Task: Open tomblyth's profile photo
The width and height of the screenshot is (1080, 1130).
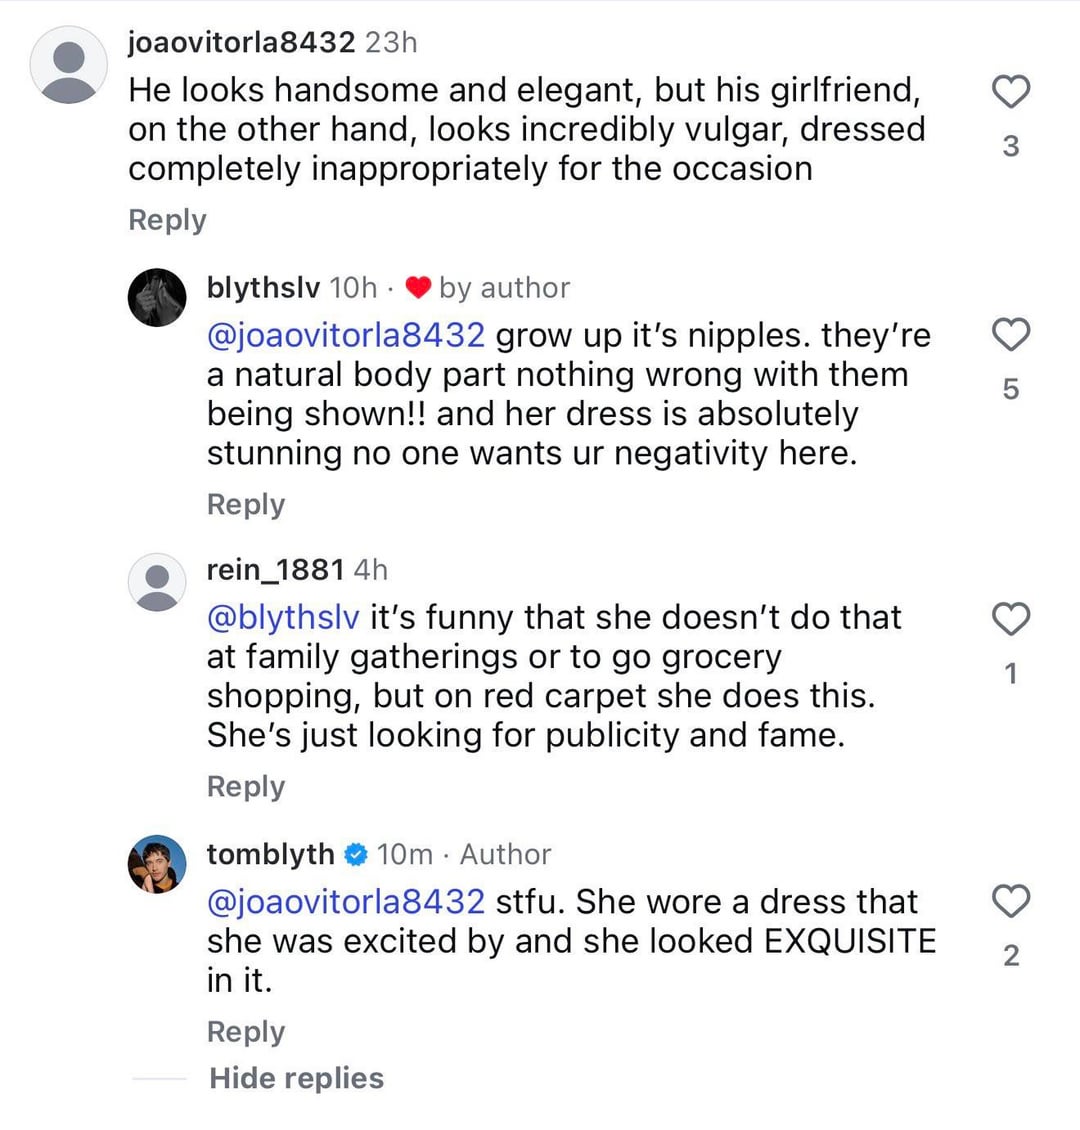Action: pos(157,864)
